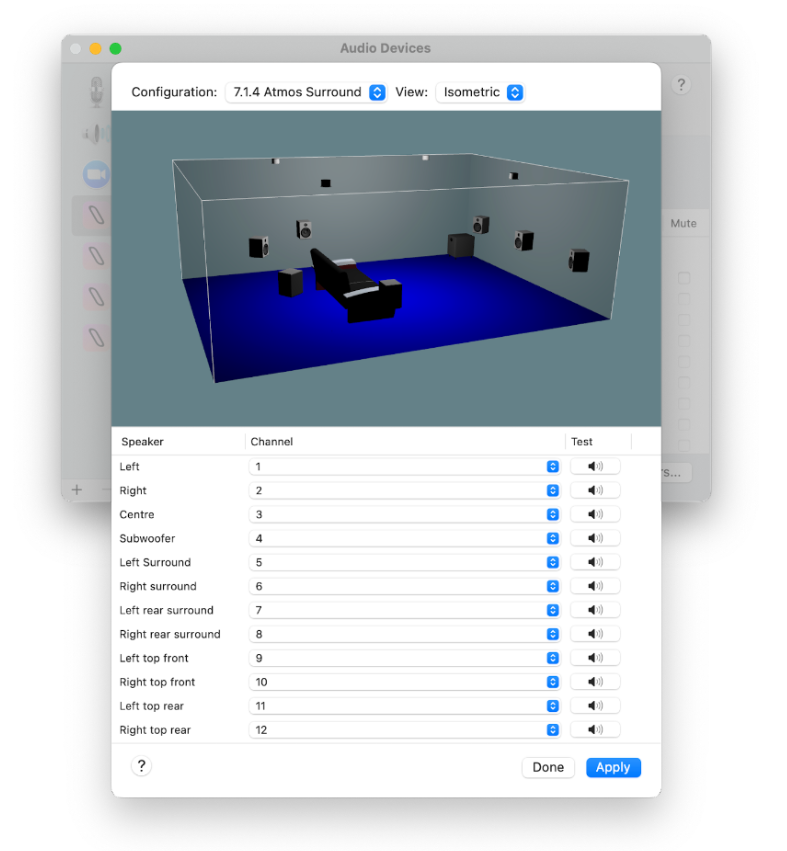
Task: Test the Left rear surround speaker
Action: (x=595, y=609)
